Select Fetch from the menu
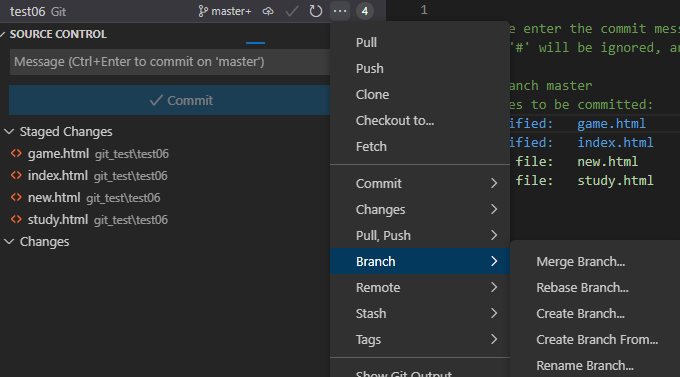Image resolution: width=680 pixels, height=377 pixels. click(x=419, y=147)
